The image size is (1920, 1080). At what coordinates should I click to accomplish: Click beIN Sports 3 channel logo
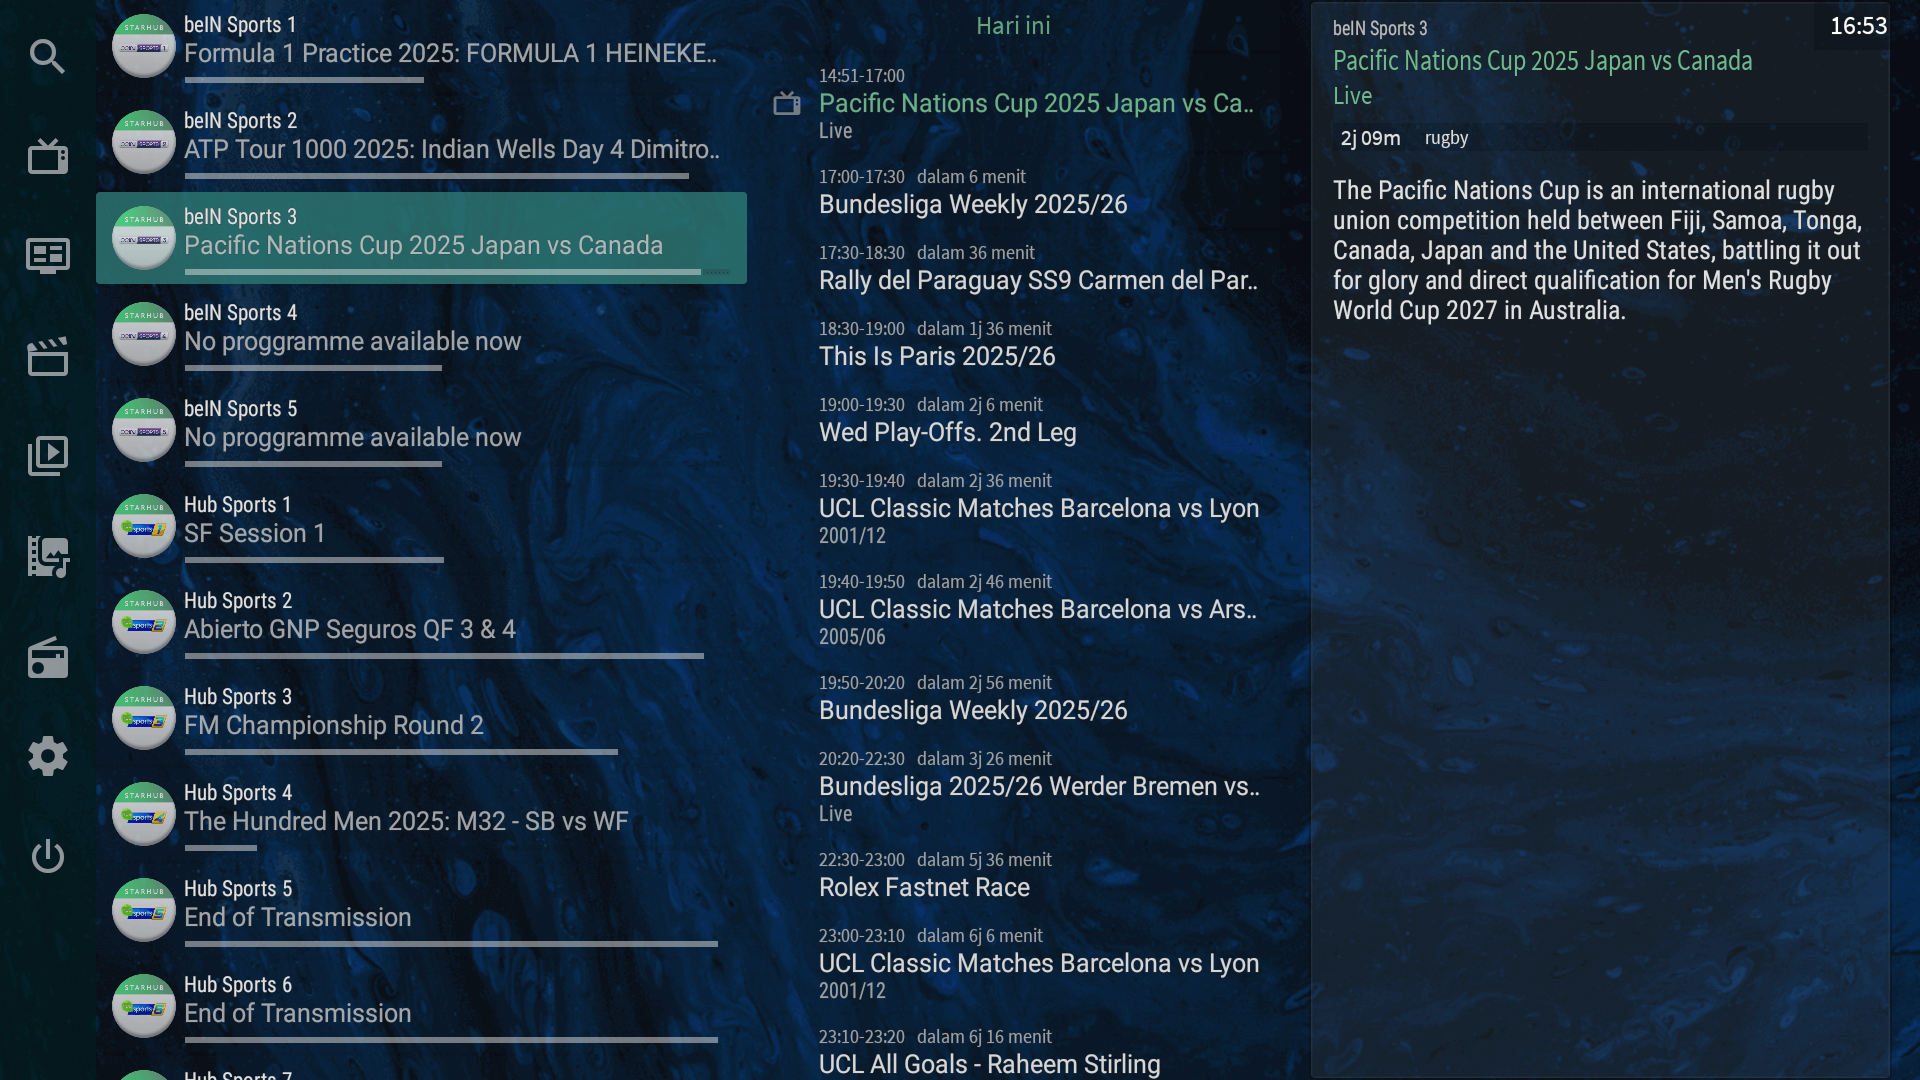144,238
